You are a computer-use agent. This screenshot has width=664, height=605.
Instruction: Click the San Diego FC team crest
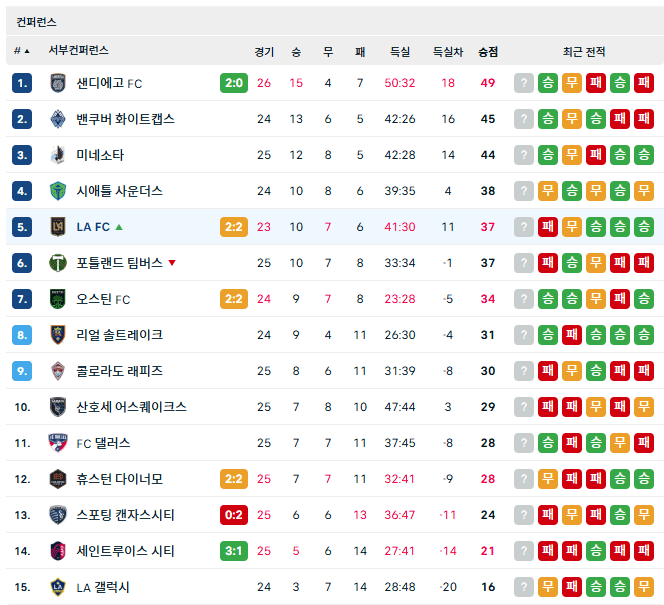tap(58, 83)
